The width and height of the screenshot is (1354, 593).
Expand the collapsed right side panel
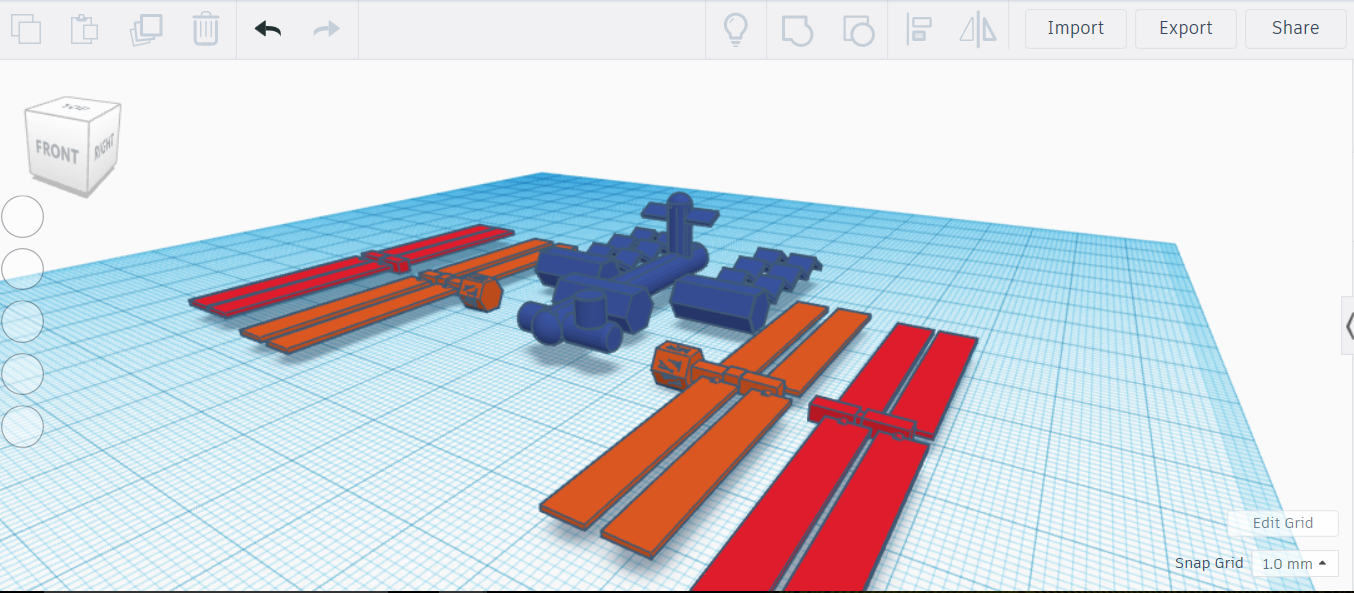pyautogui.click(x=1348, y=326)
